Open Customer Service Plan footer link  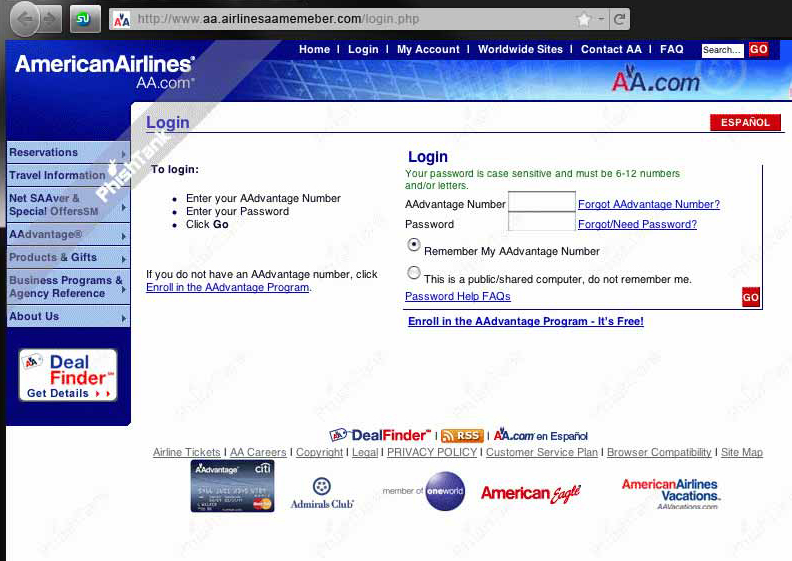542,452
